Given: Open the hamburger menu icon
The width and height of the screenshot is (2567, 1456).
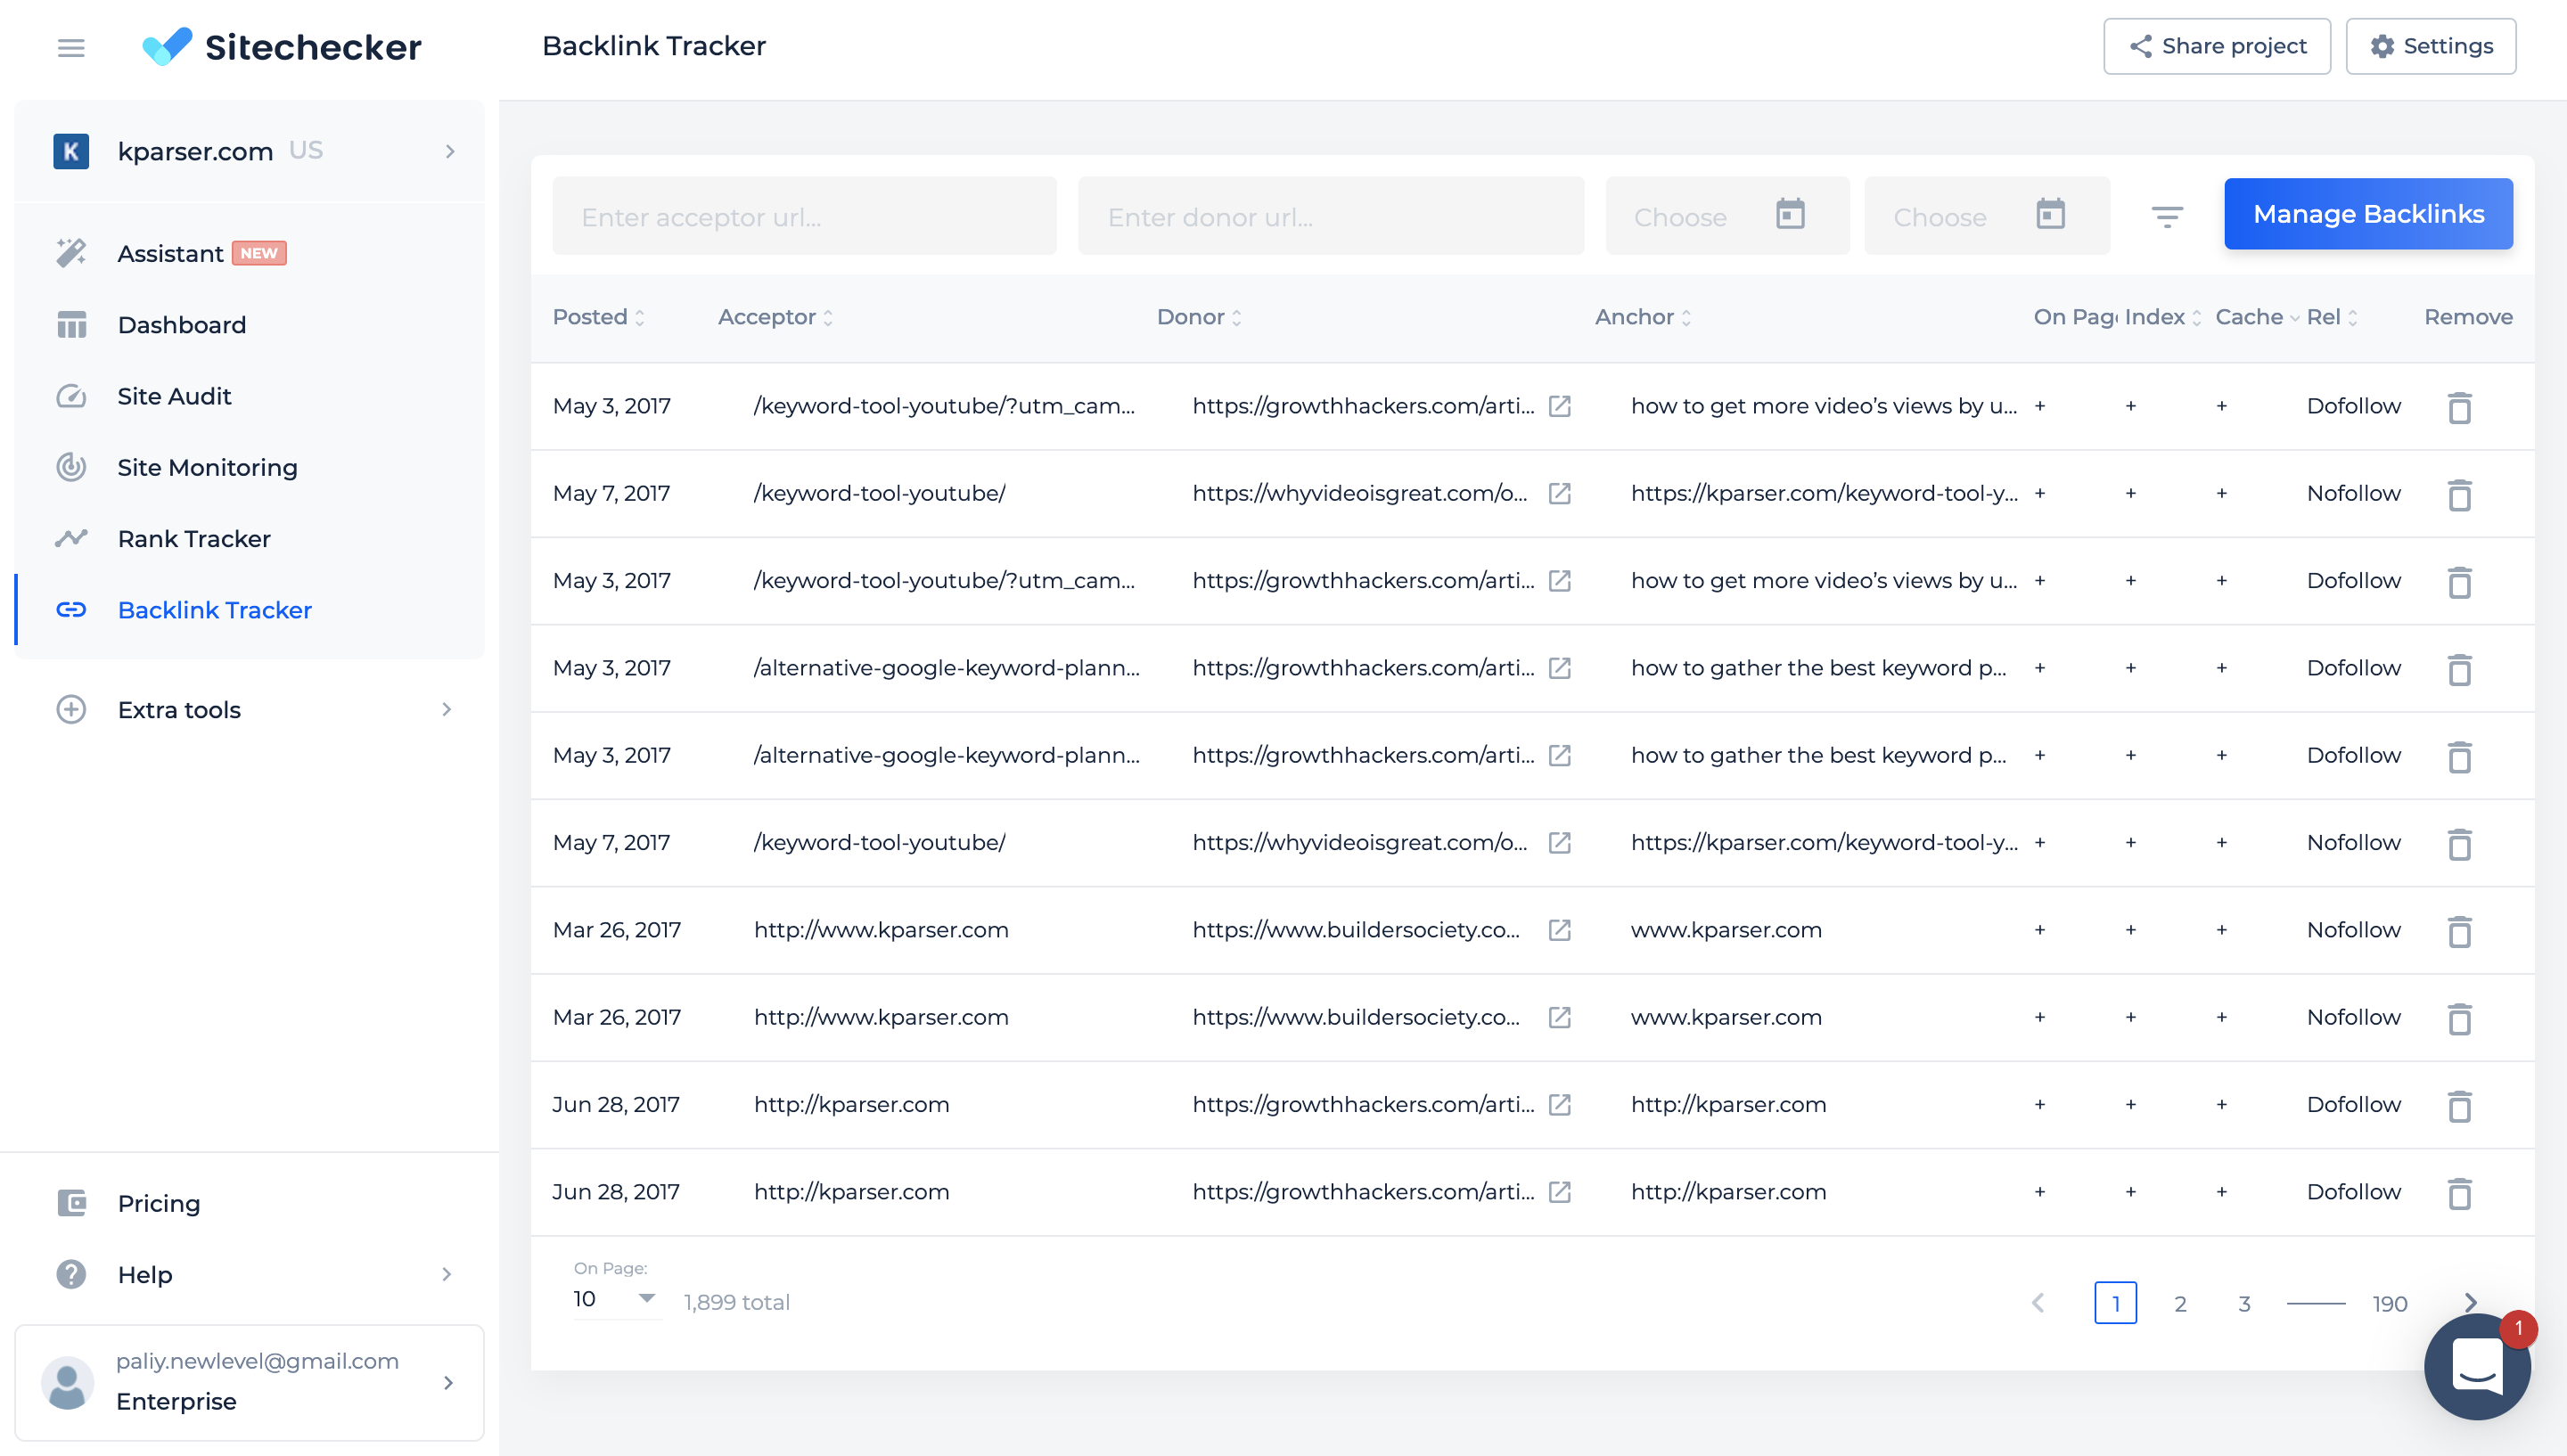Looking at the screenshot, I should [71, 47].
